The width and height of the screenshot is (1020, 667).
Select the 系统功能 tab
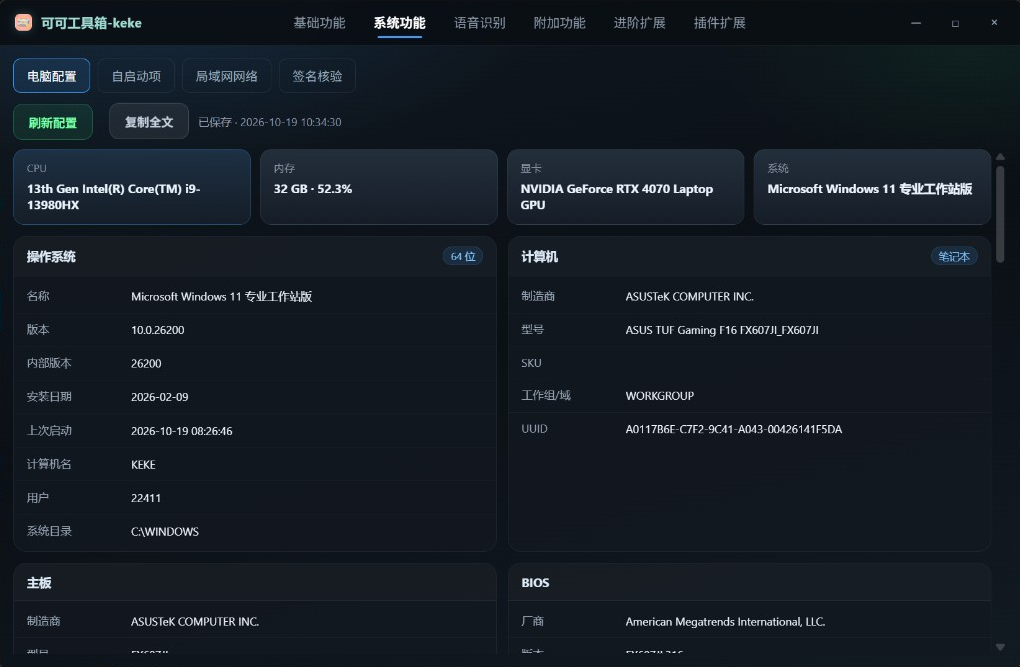pos(399,23)
